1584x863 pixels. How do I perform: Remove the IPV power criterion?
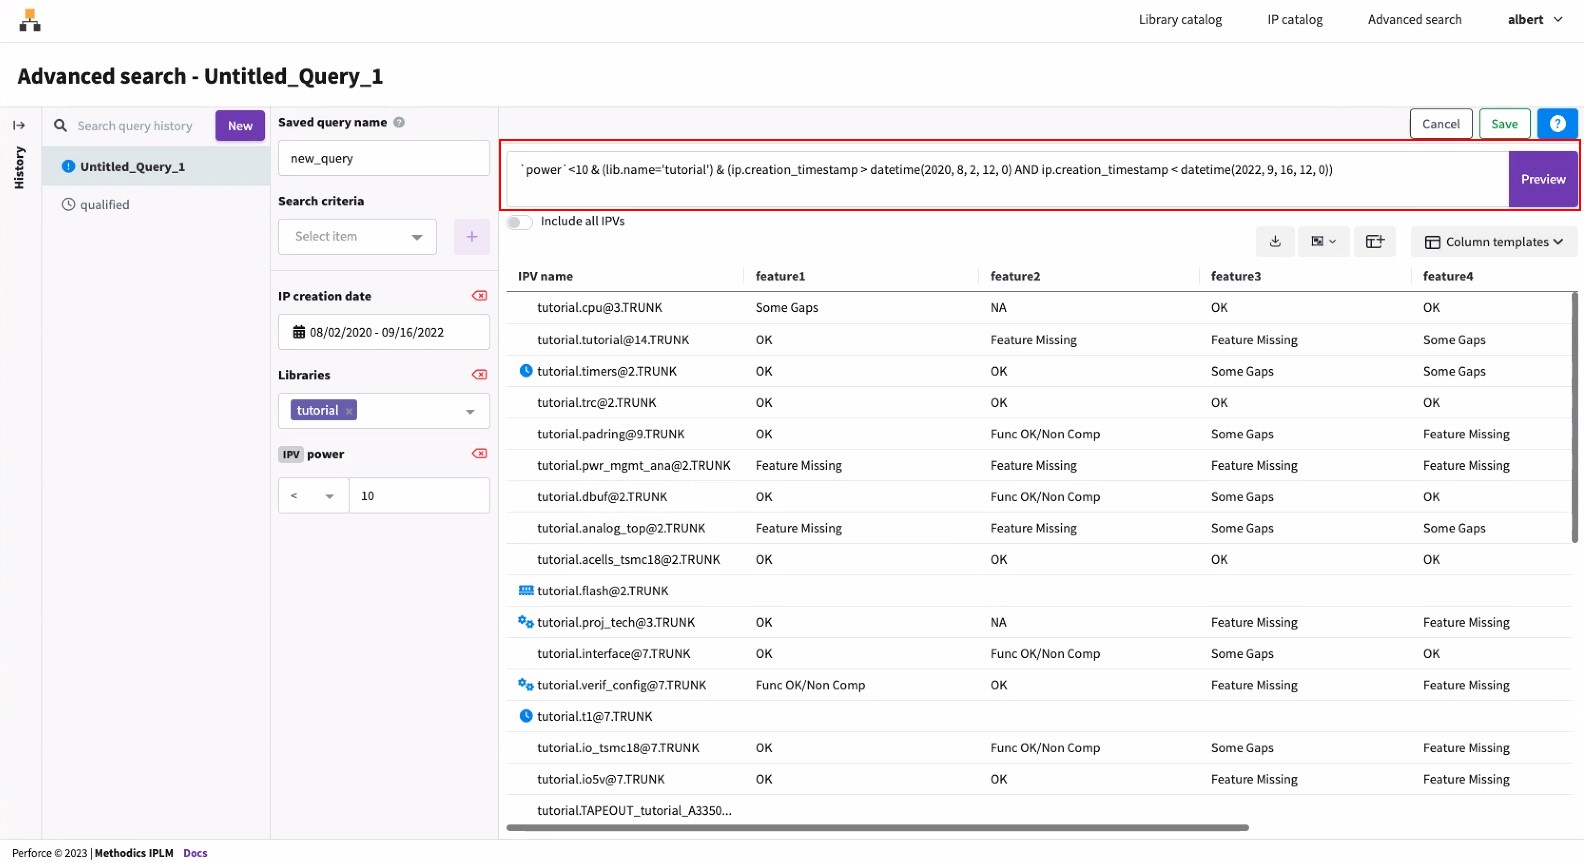479,454
